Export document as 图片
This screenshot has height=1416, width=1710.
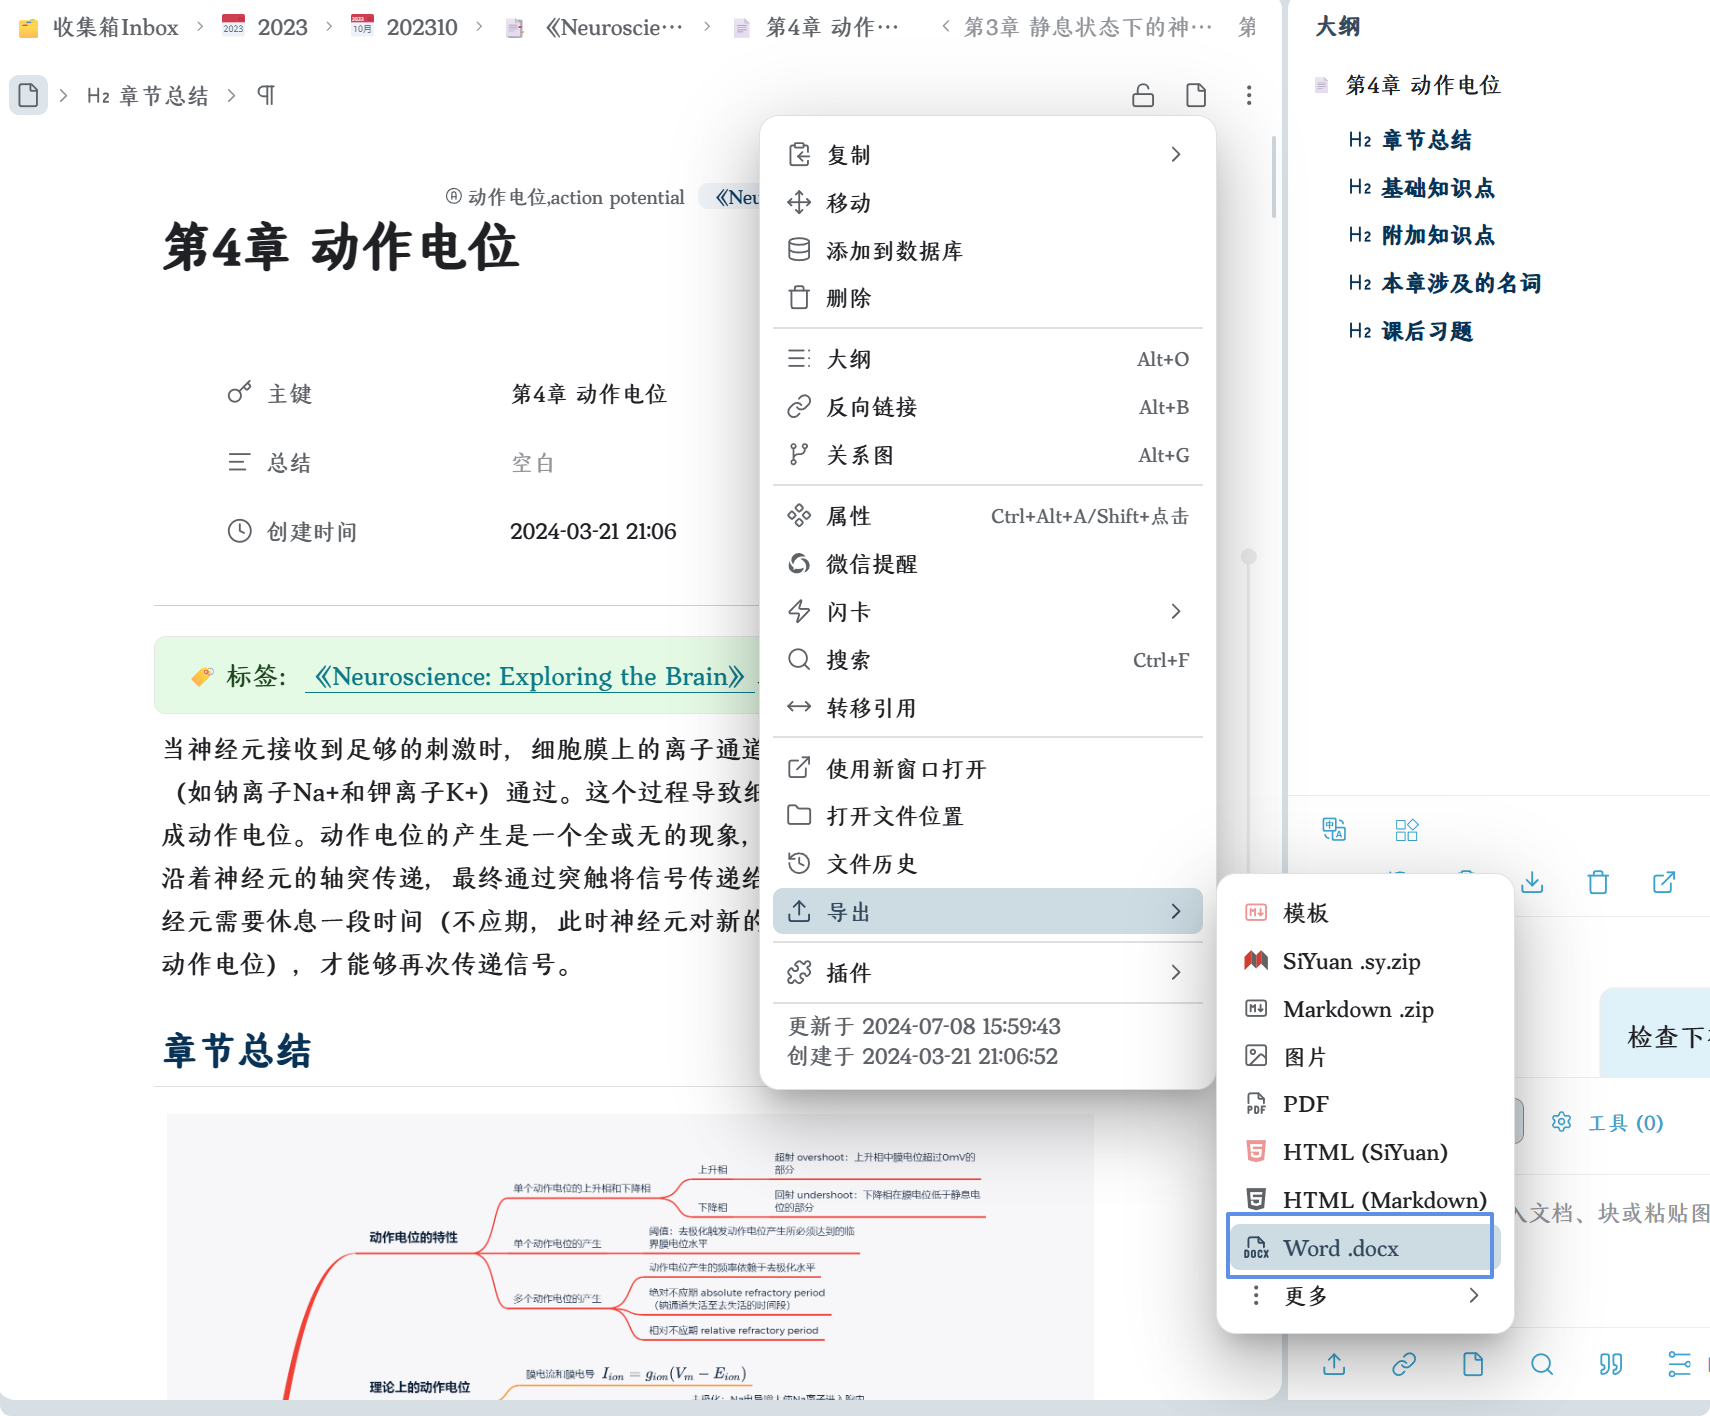click(x=1365, y=1056)
